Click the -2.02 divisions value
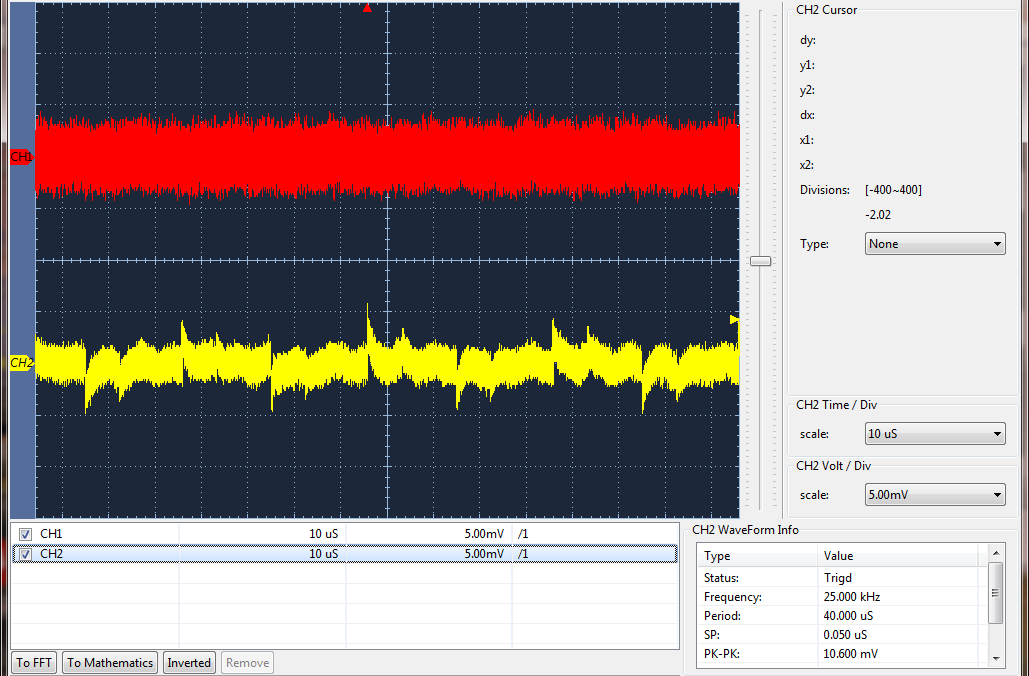This screenshot has width=1029, height=676. pos(878,215)
